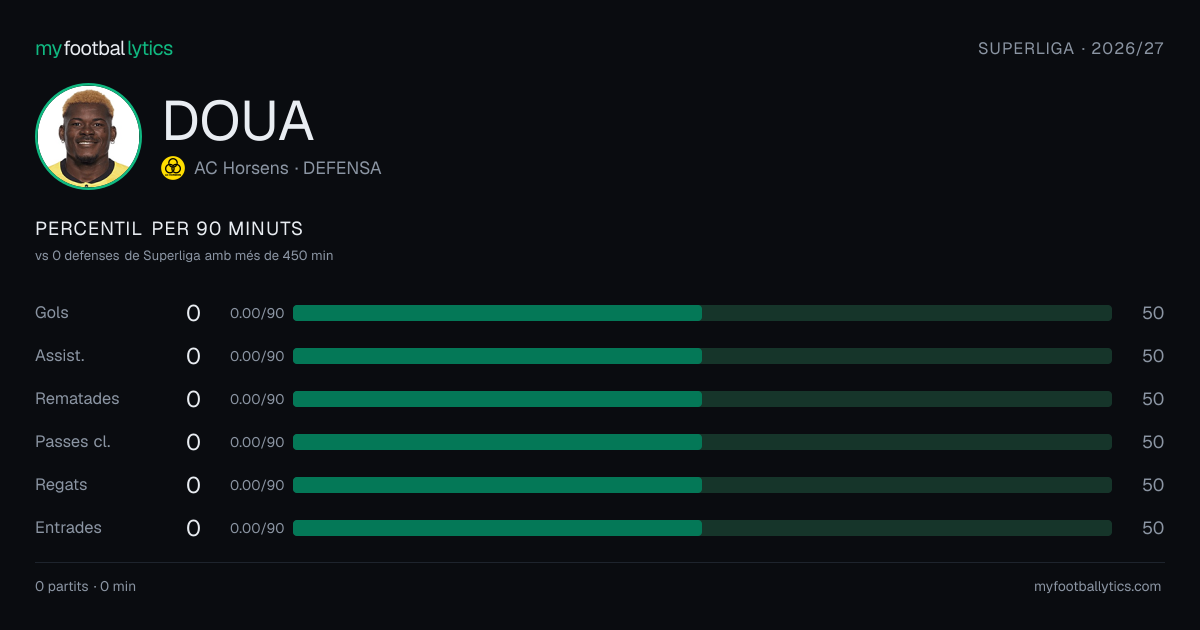
Task: Click the comparison subtitle about 450 min
Action: 184,256
